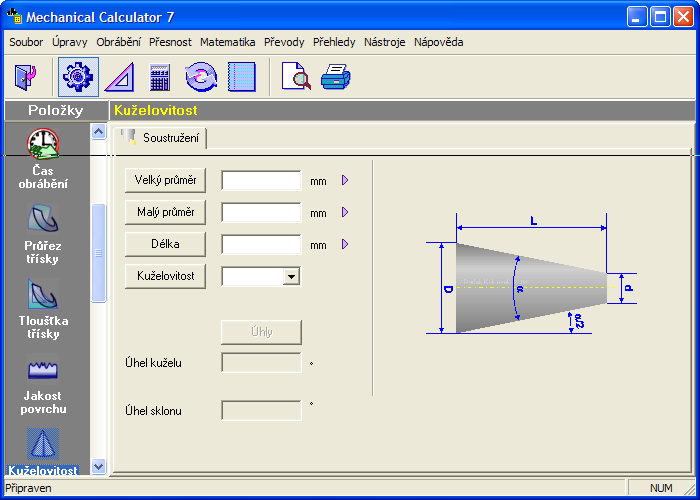Open the Matematika menu
Viewport: 700px width, 500px height.
[x=228, y=42]
